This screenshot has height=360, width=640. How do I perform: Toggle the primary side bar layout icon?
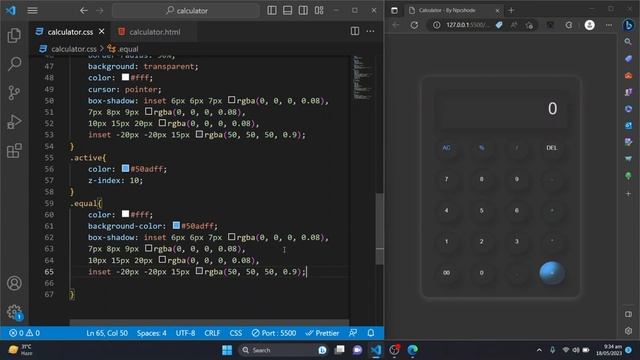(x=272, y=11)
